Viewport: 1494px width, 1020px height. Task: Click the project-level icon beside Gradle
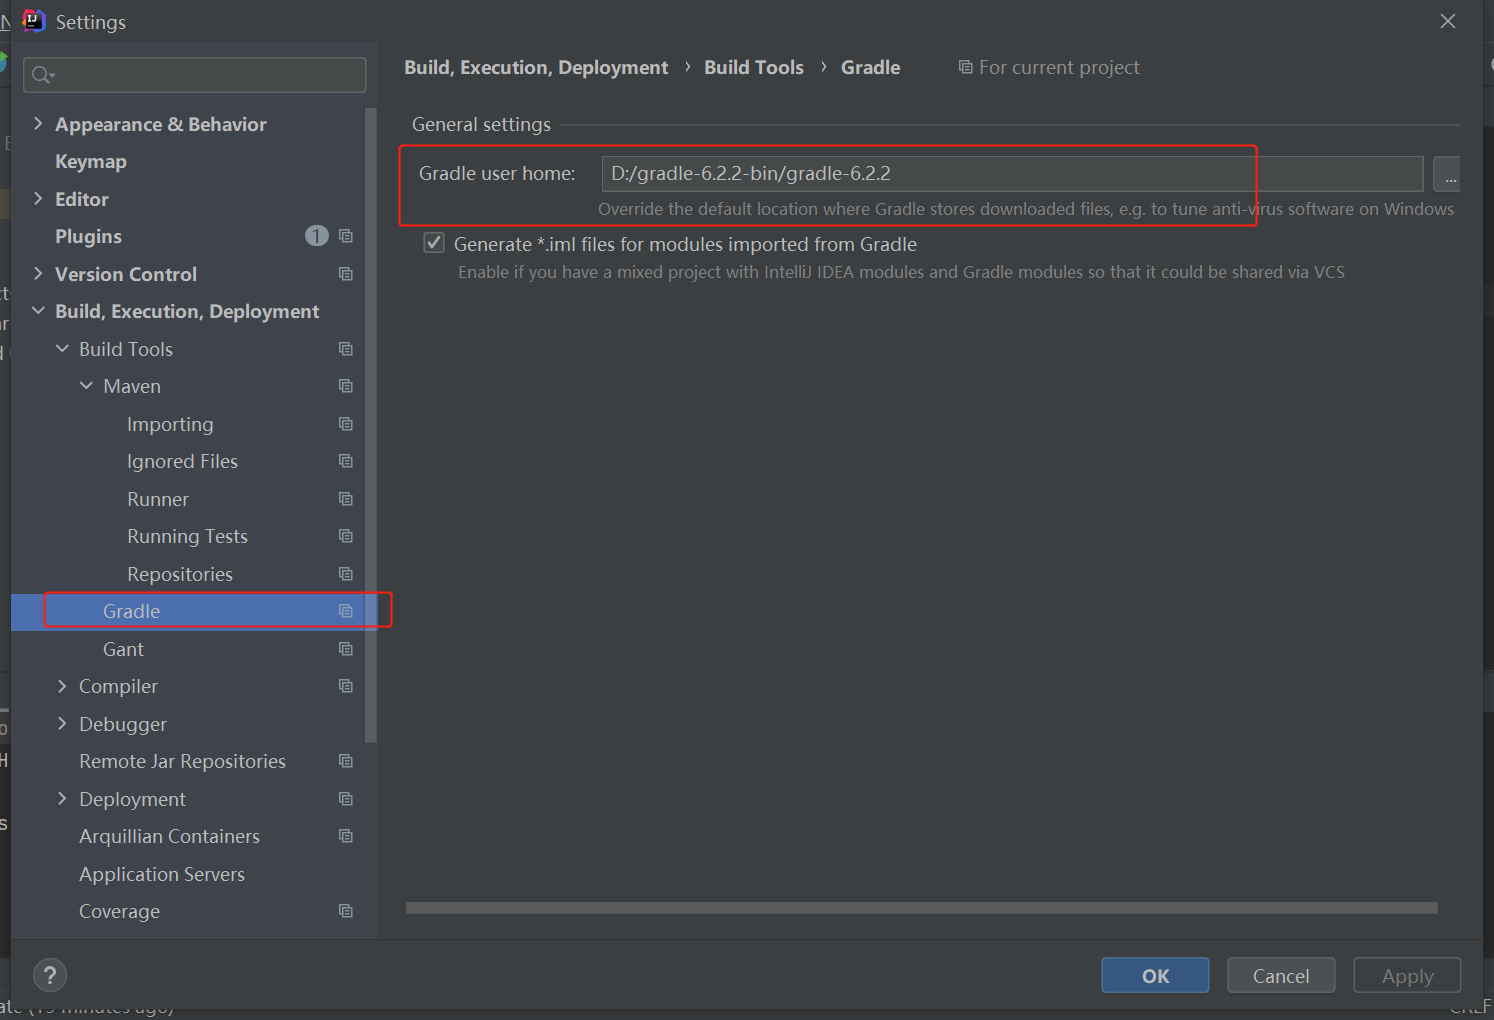pyautogui.click(x=346, y=611)
